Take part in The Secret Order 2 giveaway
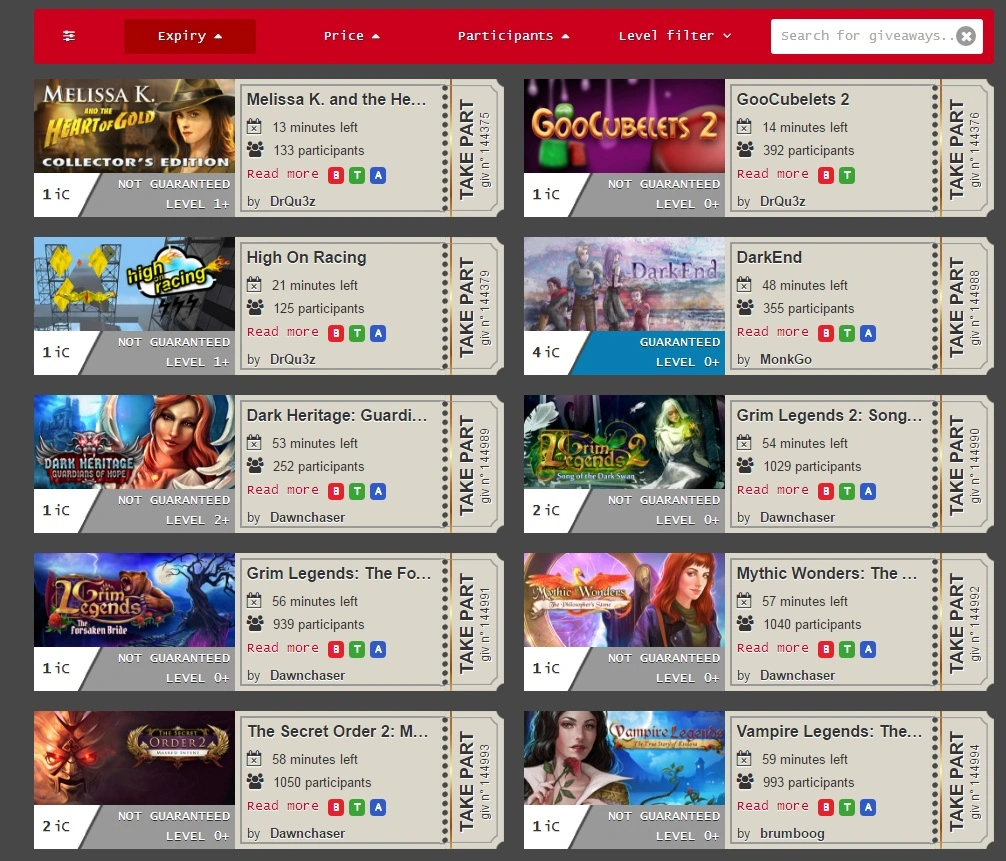 466,780
